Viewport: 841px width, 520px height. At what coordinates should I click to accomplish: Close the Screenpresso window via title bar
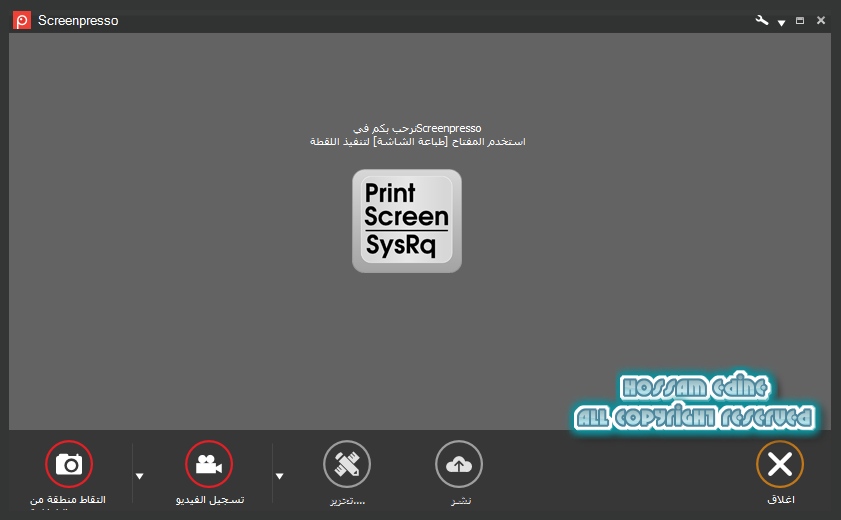tap(821, 20)
